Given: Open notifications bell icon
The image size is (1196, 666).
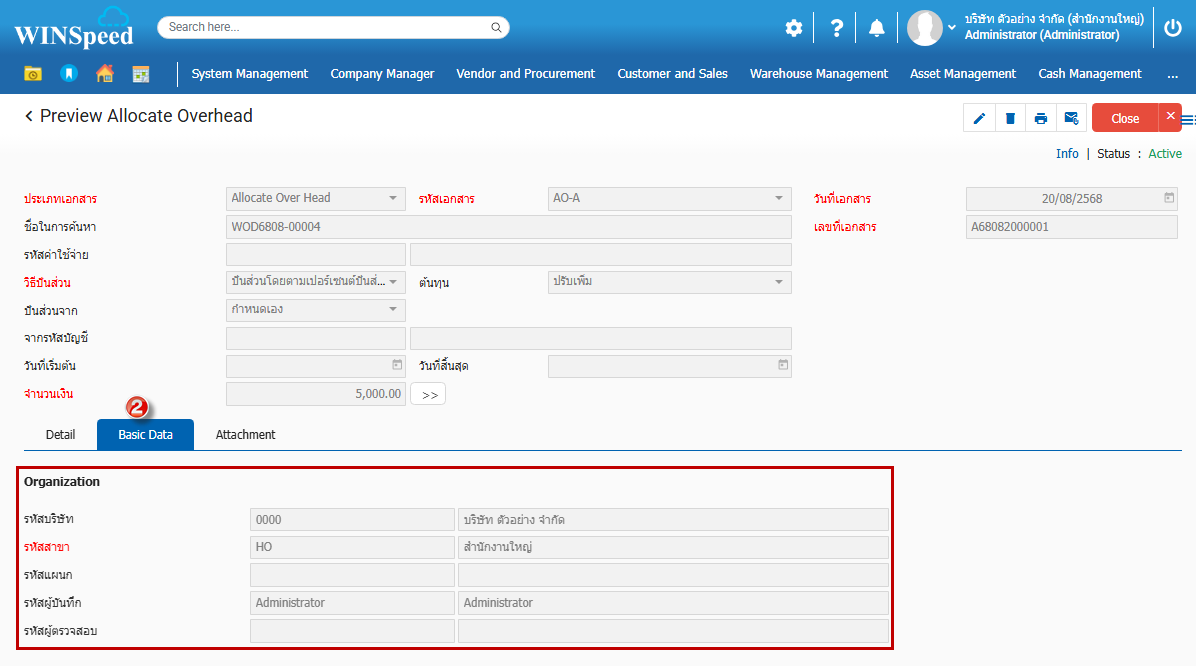Looking at the screenshot, I should tap(877, 28).
